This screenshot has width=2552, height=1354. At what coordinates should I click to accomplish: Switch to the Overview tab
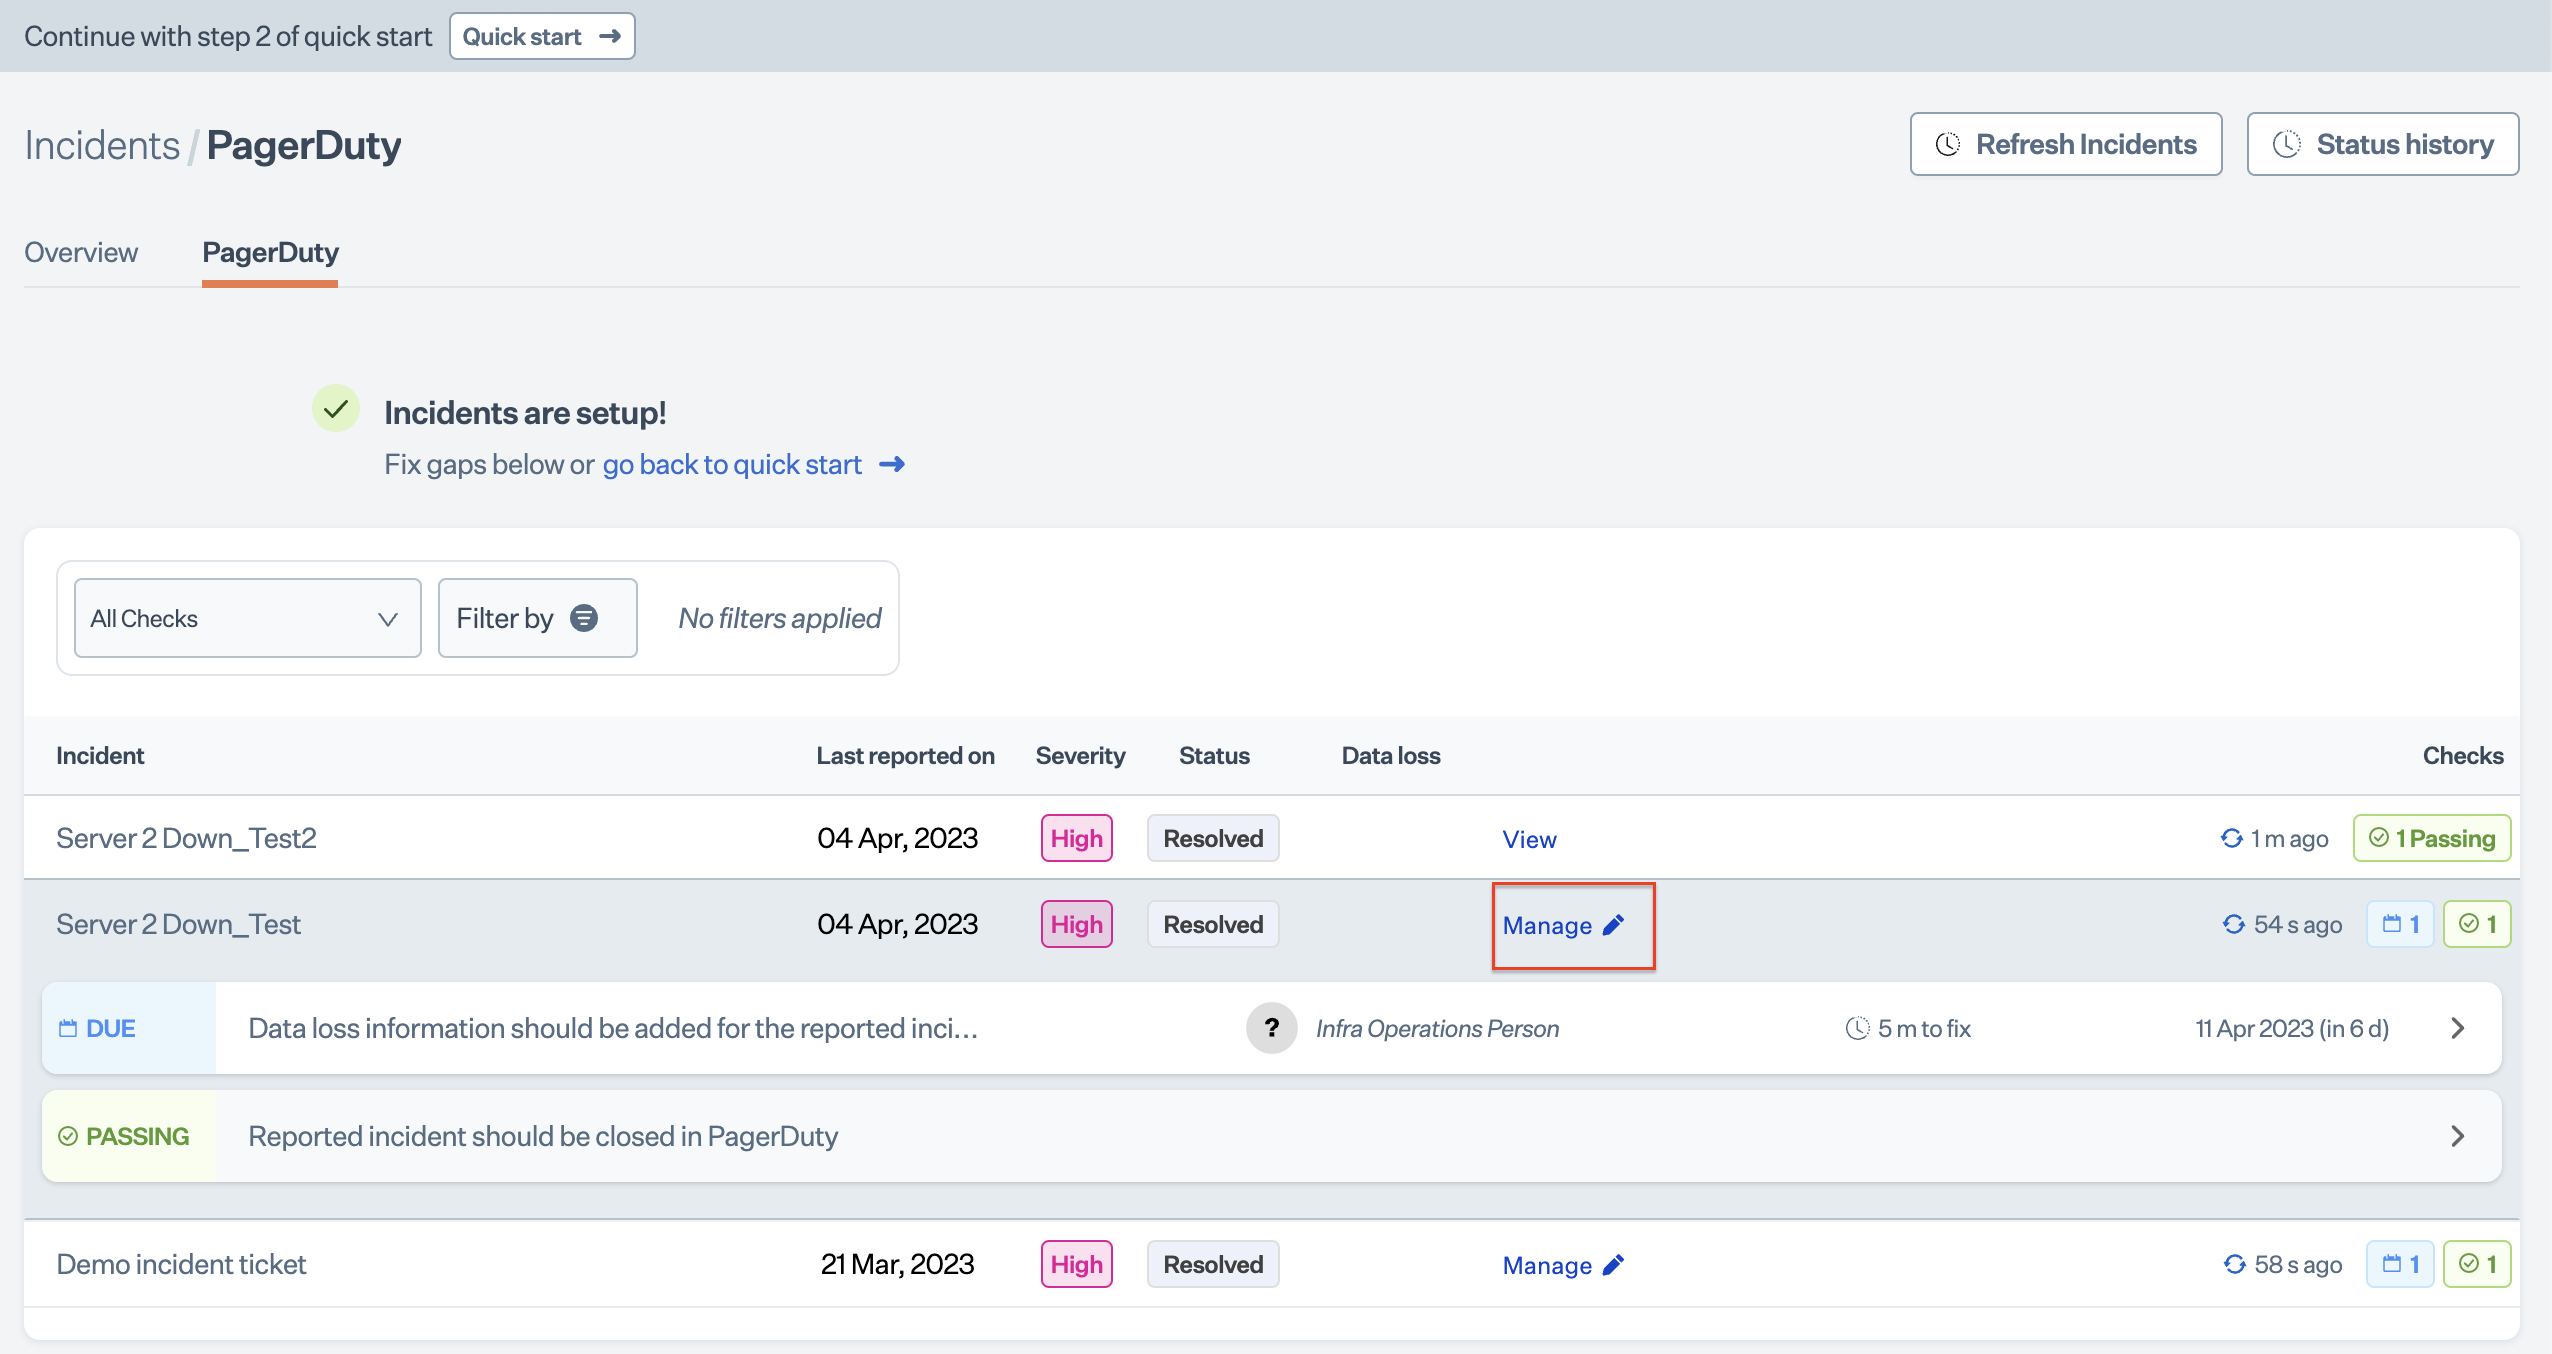81,252
